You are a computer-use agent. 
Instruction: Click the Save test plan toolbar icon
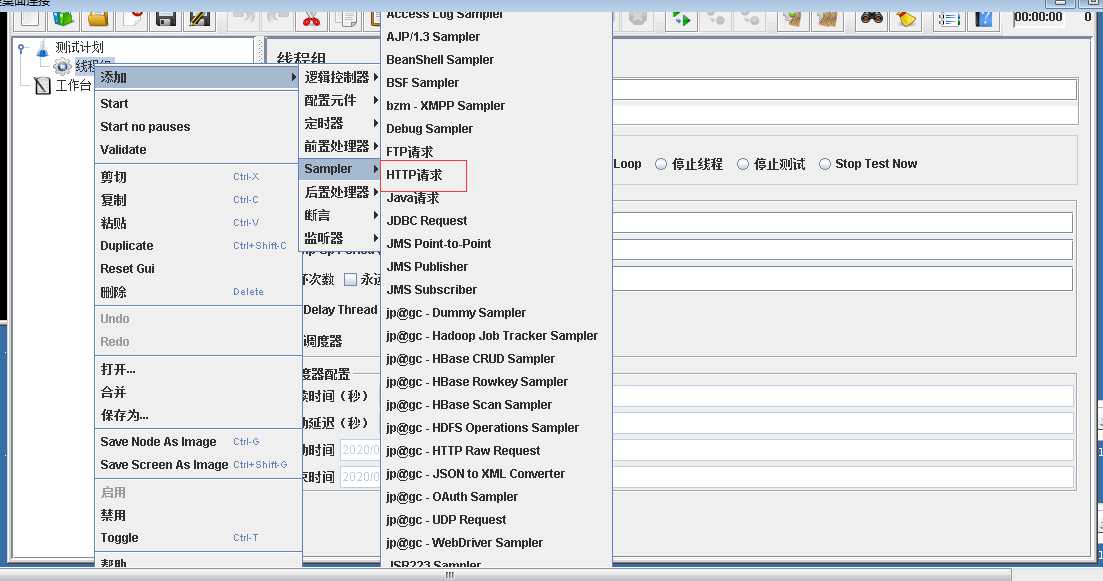[x=166, y=17]
